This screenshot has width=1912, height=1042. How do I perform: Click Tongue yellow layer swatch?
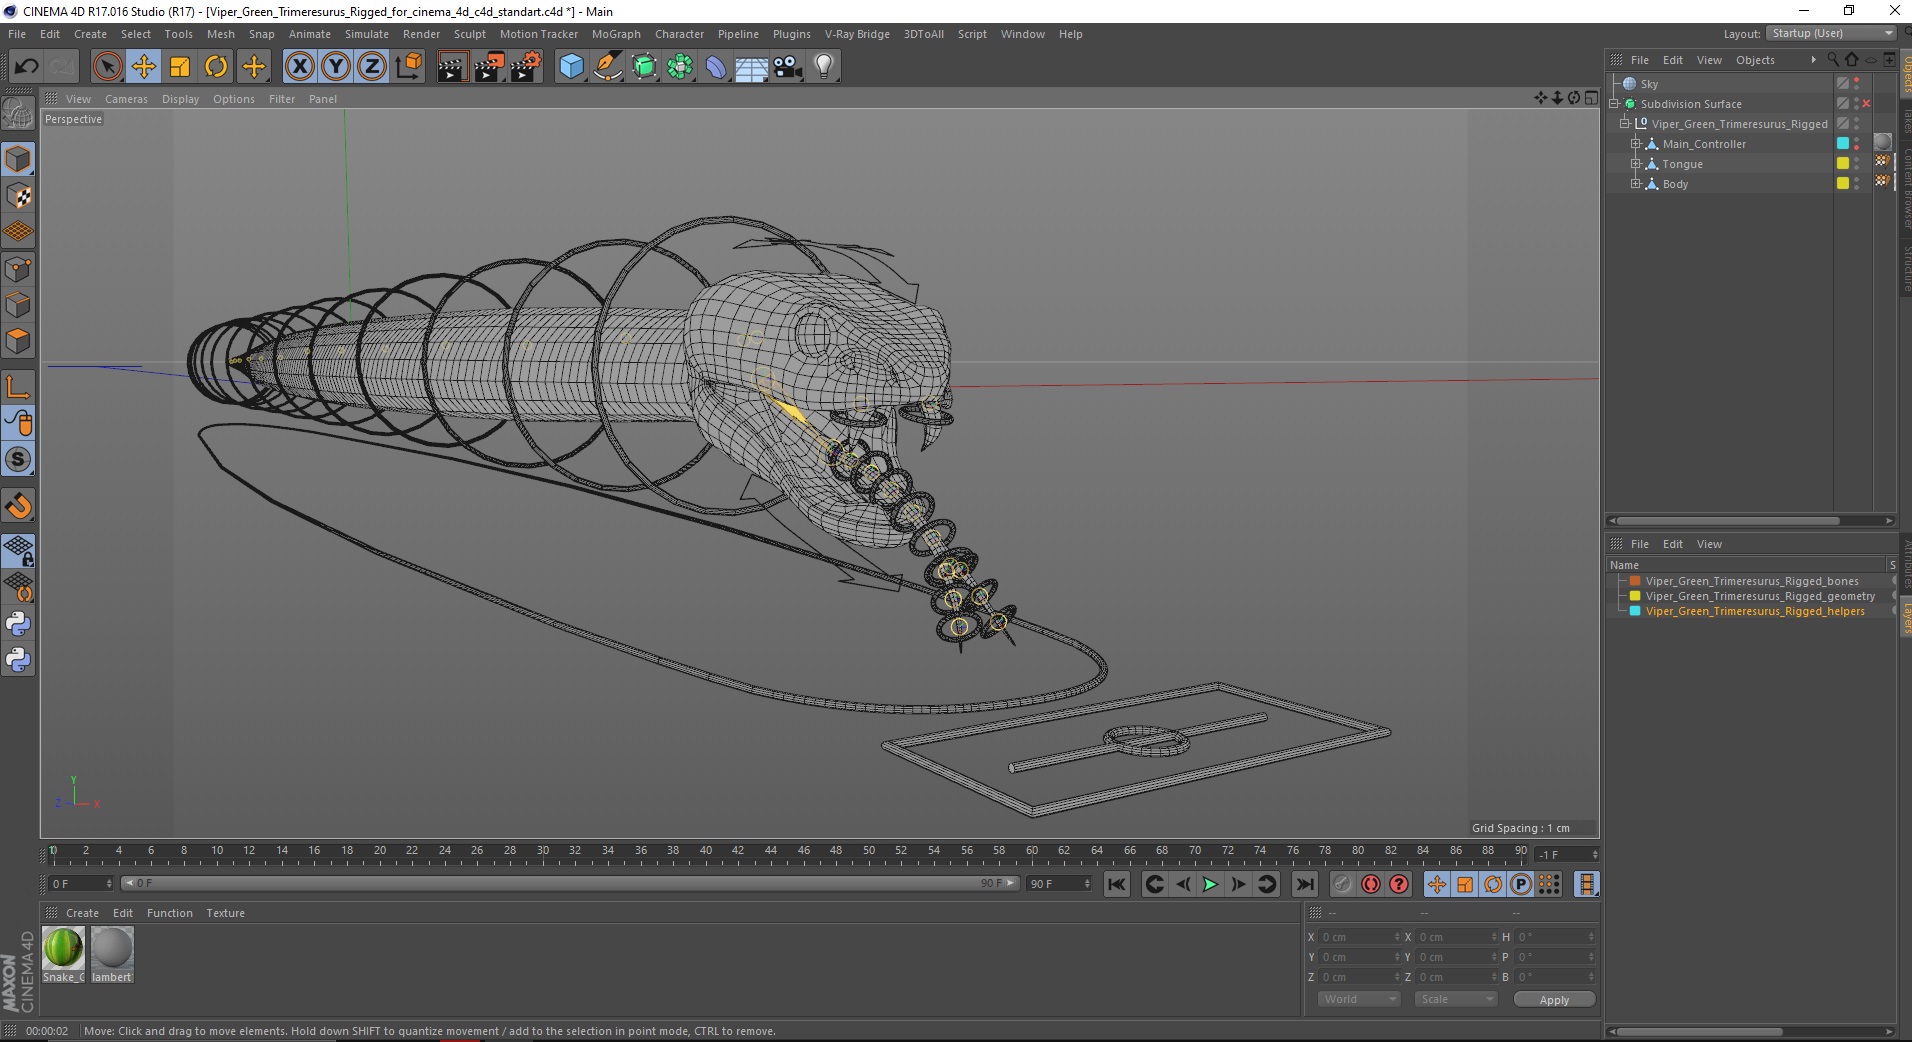tap(1843, 164)
